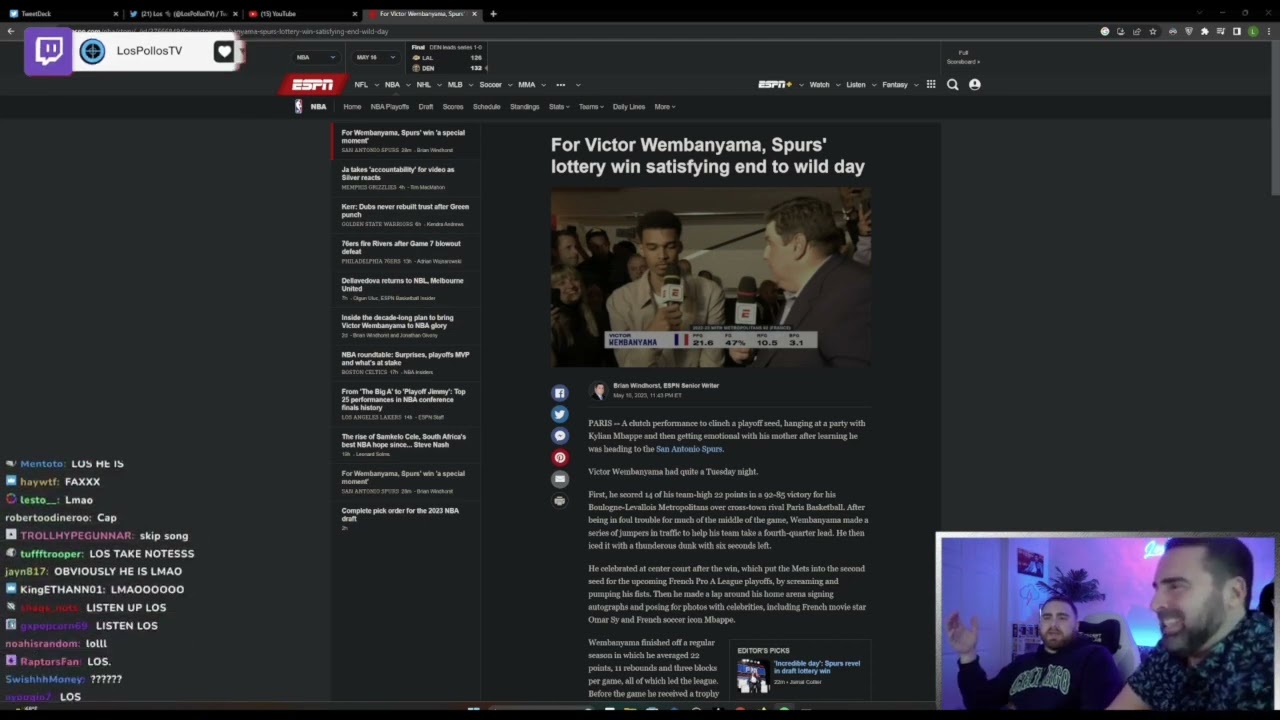The image size is (1280, 720).
Task: Share article via Facebook Messenger
Action: pyautogui.click(x=560, y=436)
